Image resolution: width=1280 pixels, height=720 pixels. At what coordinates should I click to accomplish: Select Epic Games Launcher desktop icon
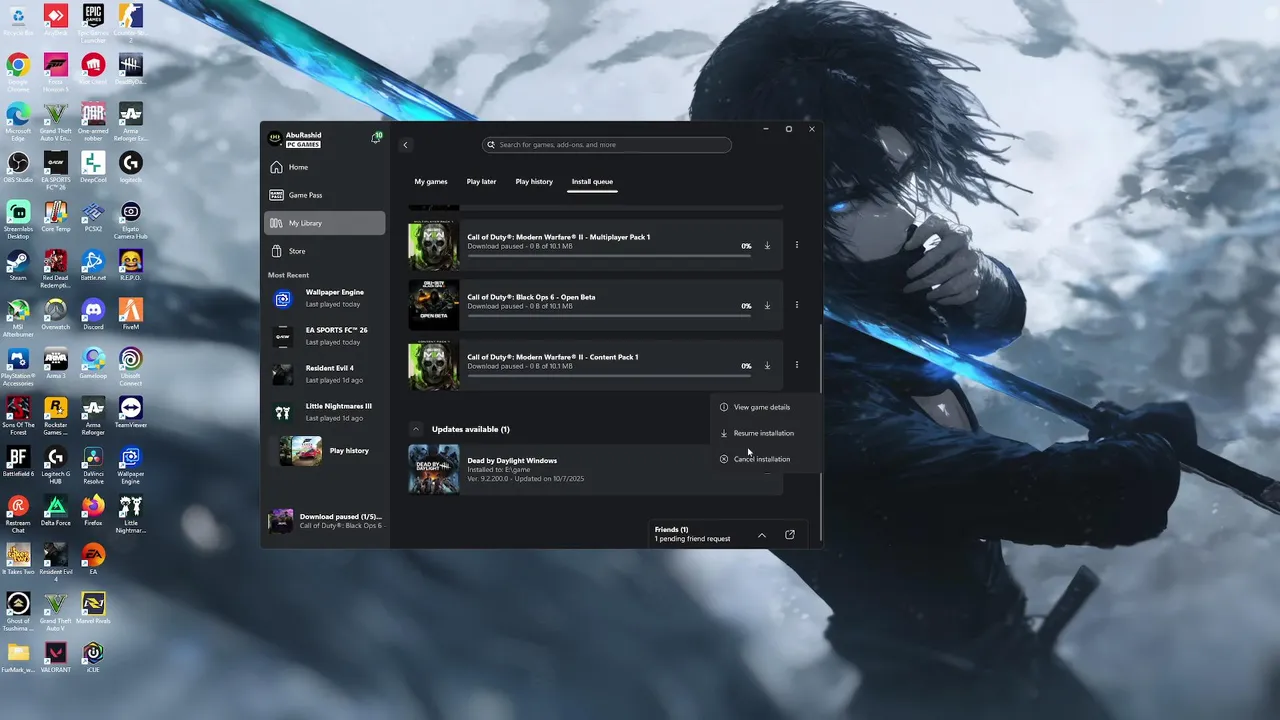pyautogui.click(x=93, y=22)
